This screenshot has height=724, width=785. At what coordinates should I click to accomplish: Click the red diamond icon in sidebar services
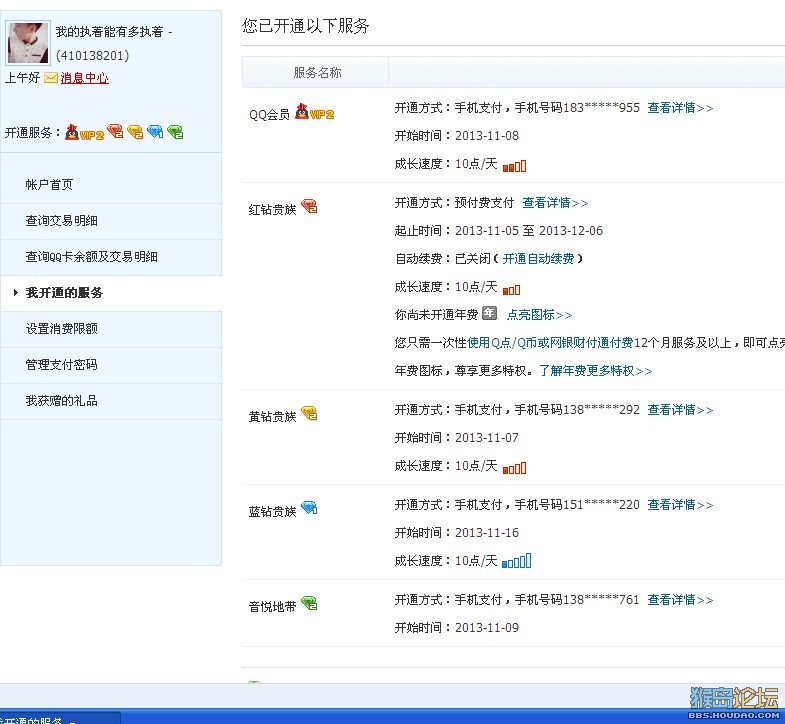tap(115, 131)
